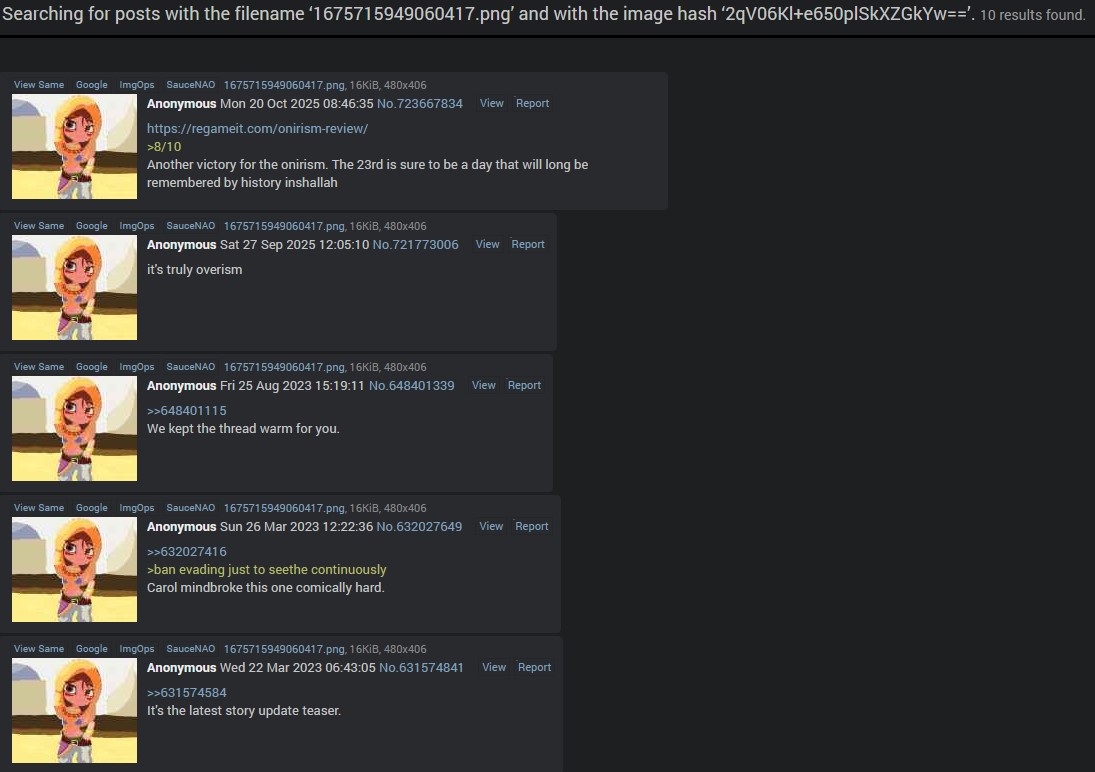Click SauceNAO on the fourth post

191,508
